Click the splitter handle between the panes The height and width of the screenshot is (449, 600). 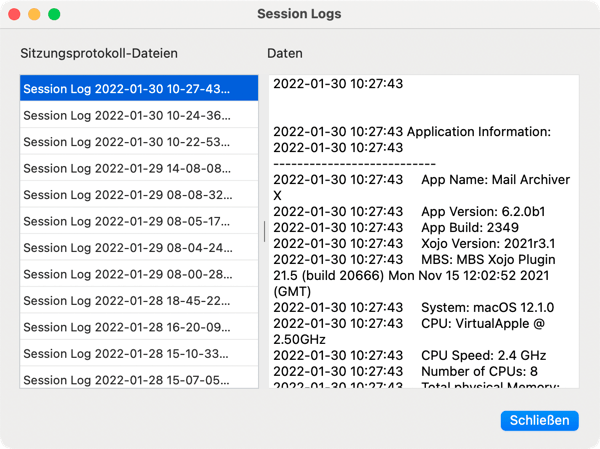[264, 231]
